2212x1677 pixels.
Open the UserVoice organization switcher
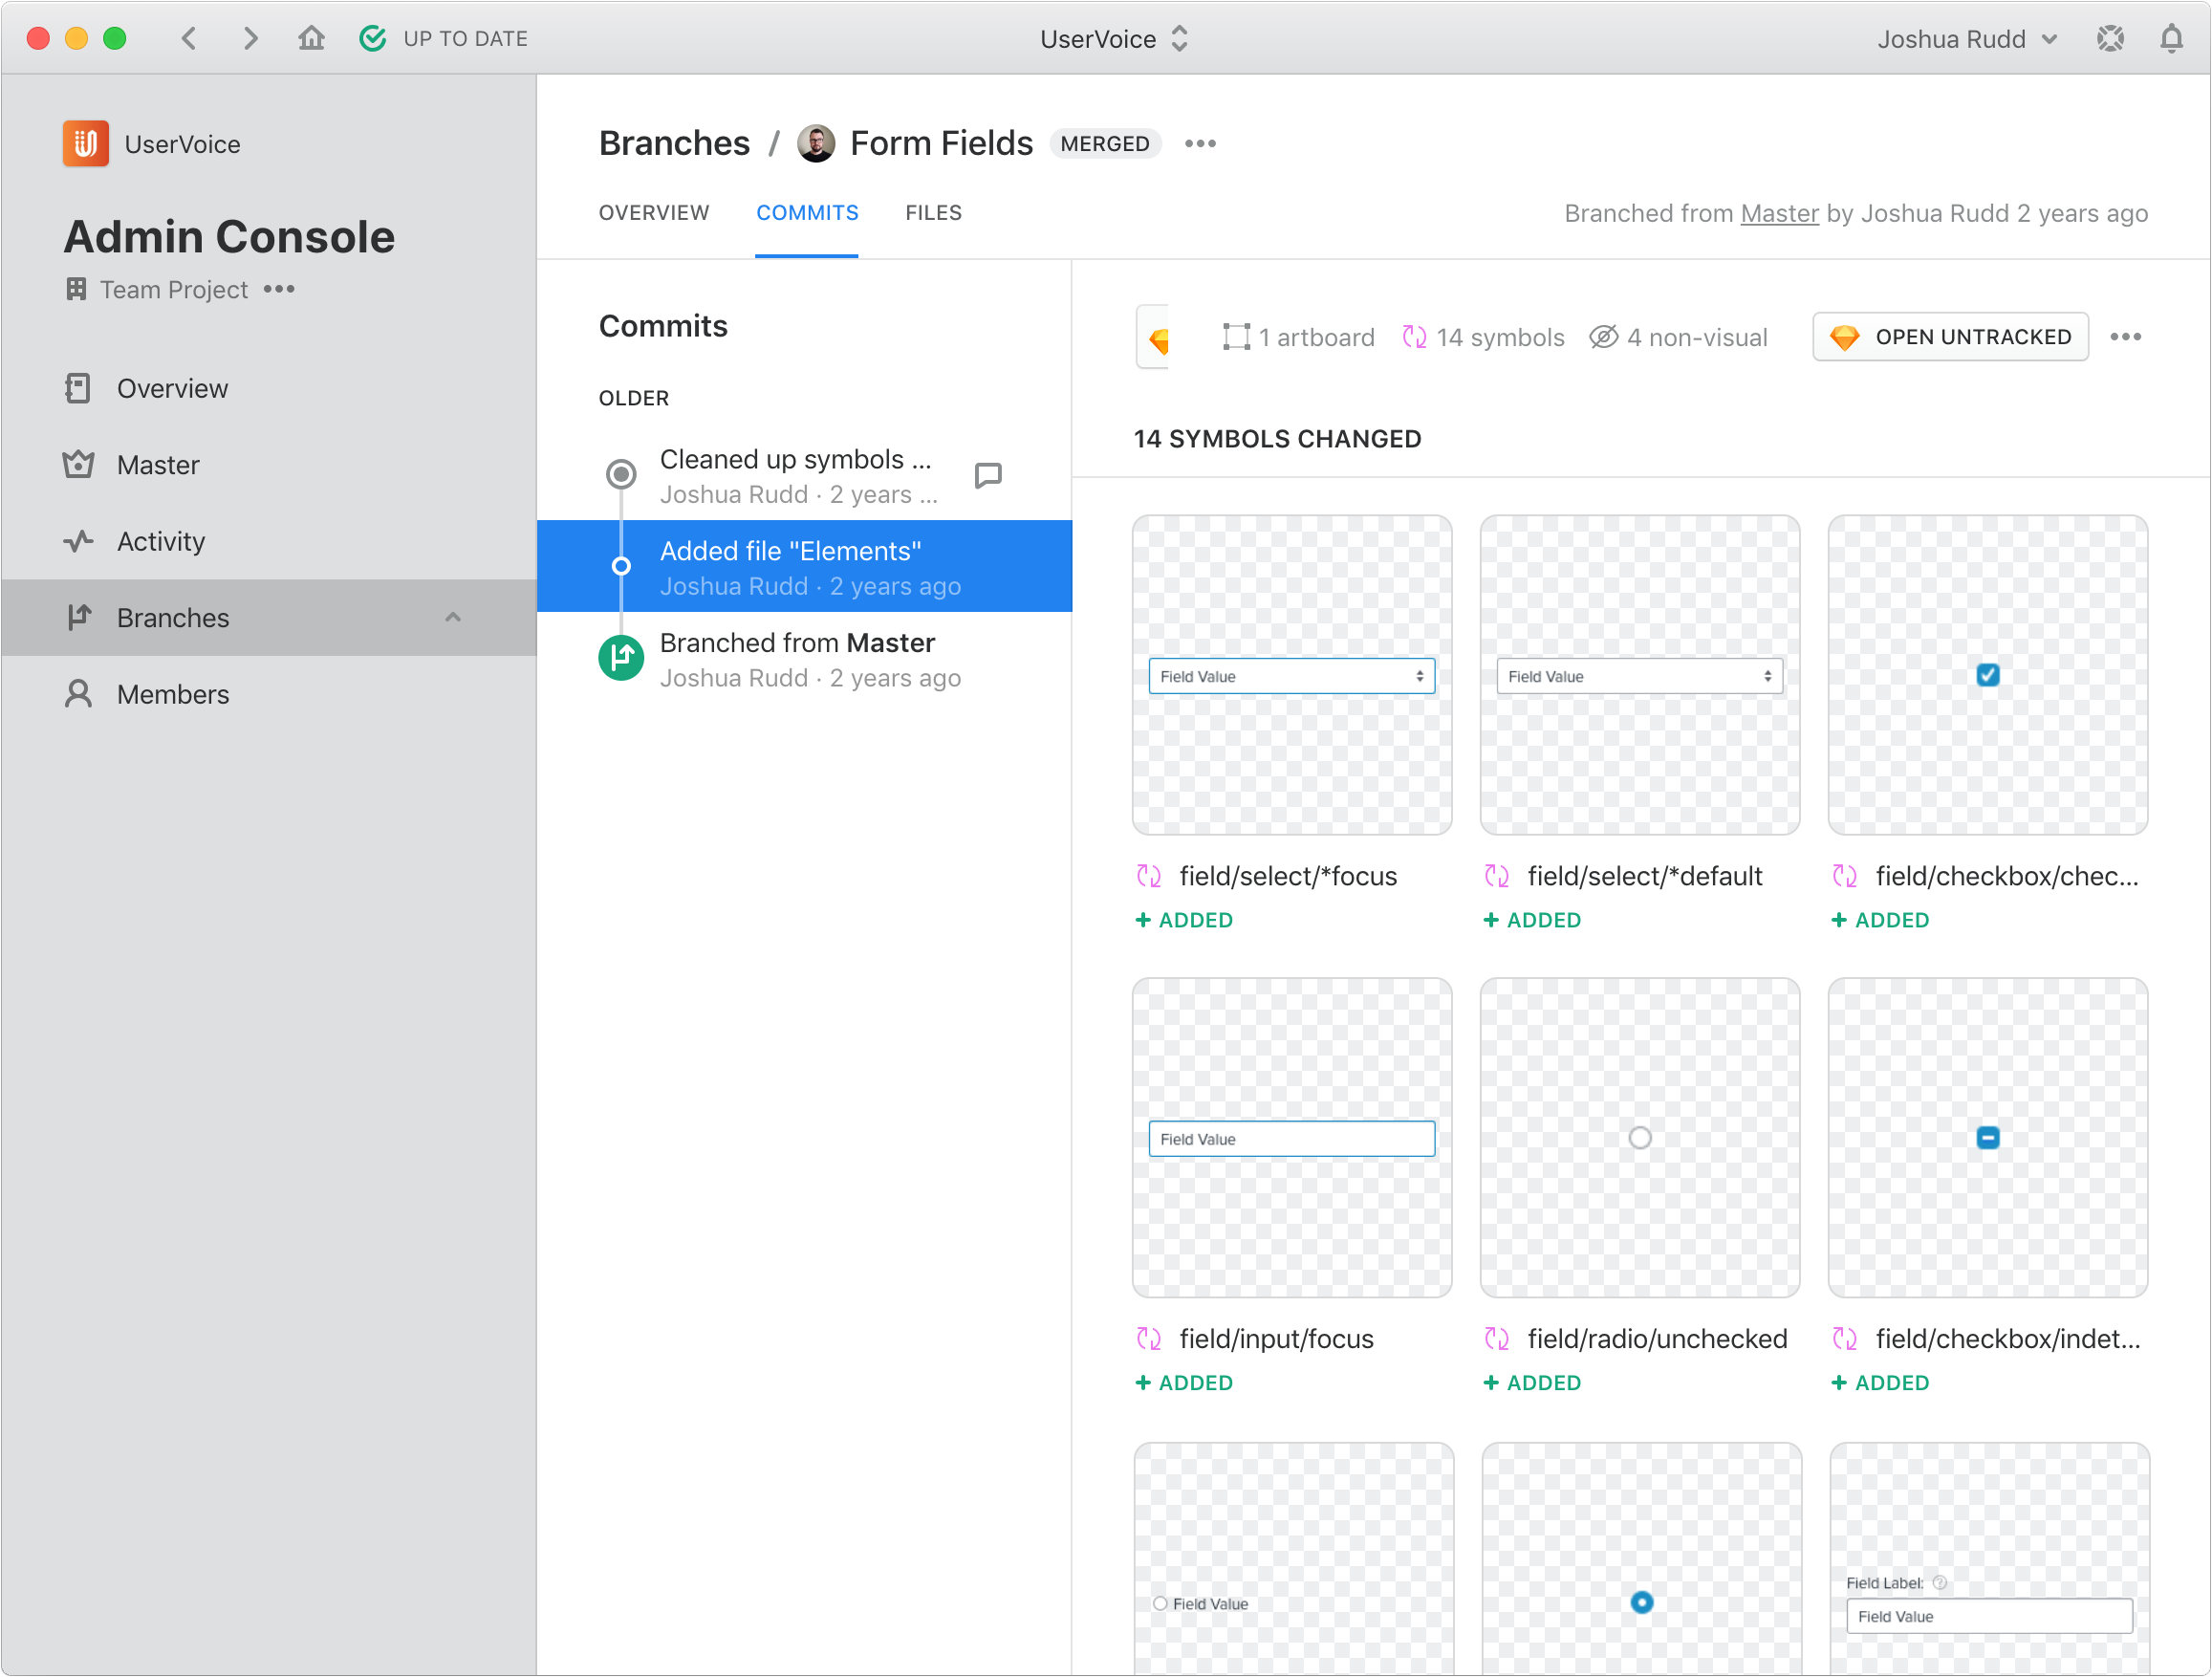coord(1114,39)
